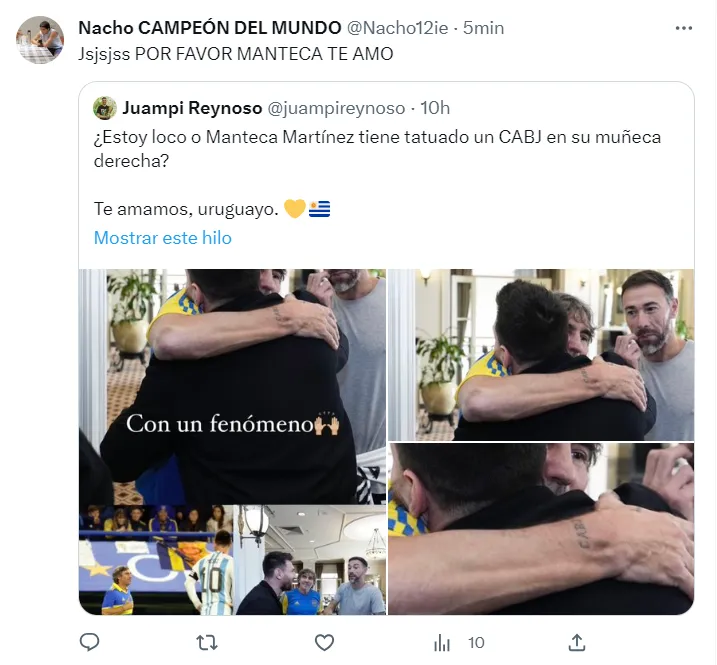This screenshot has width=717, height=665.
Task: Click the 10h timestamp on quoted tweet
Action: click(435, 108)
